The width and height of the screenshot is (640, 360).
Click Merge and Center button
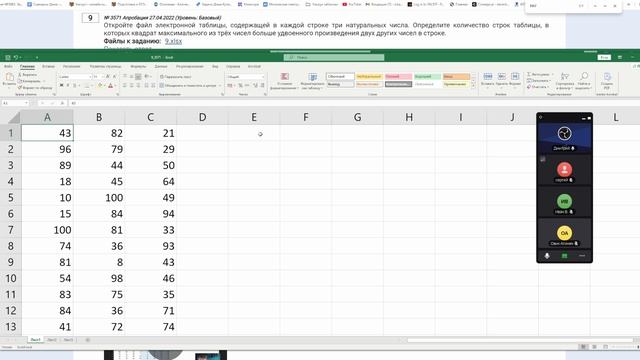click(x=188, y=85)
